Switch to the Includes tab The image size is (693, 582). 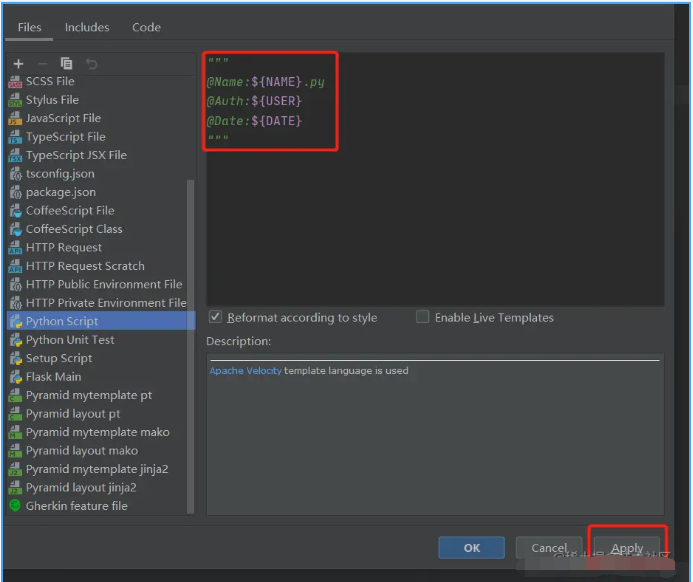[87, 27]
